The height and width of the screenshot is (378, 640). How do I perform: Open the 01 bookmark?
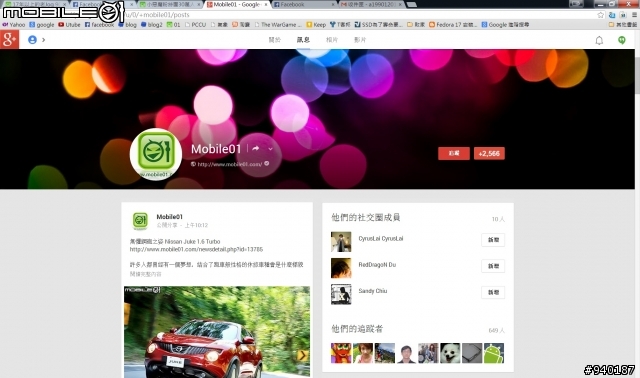(x=173, y=24)
